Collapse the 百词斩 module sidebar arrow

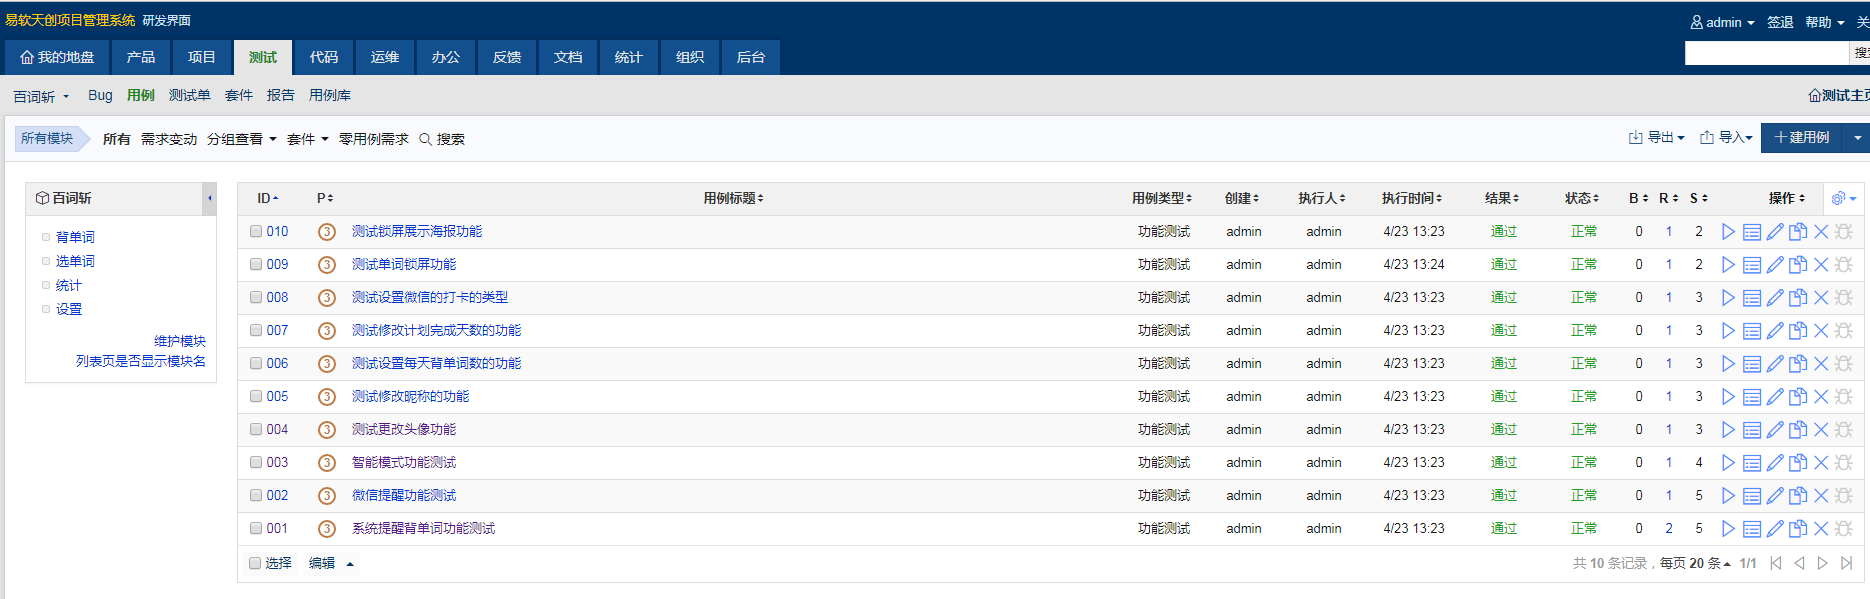[x=210, y=198]
